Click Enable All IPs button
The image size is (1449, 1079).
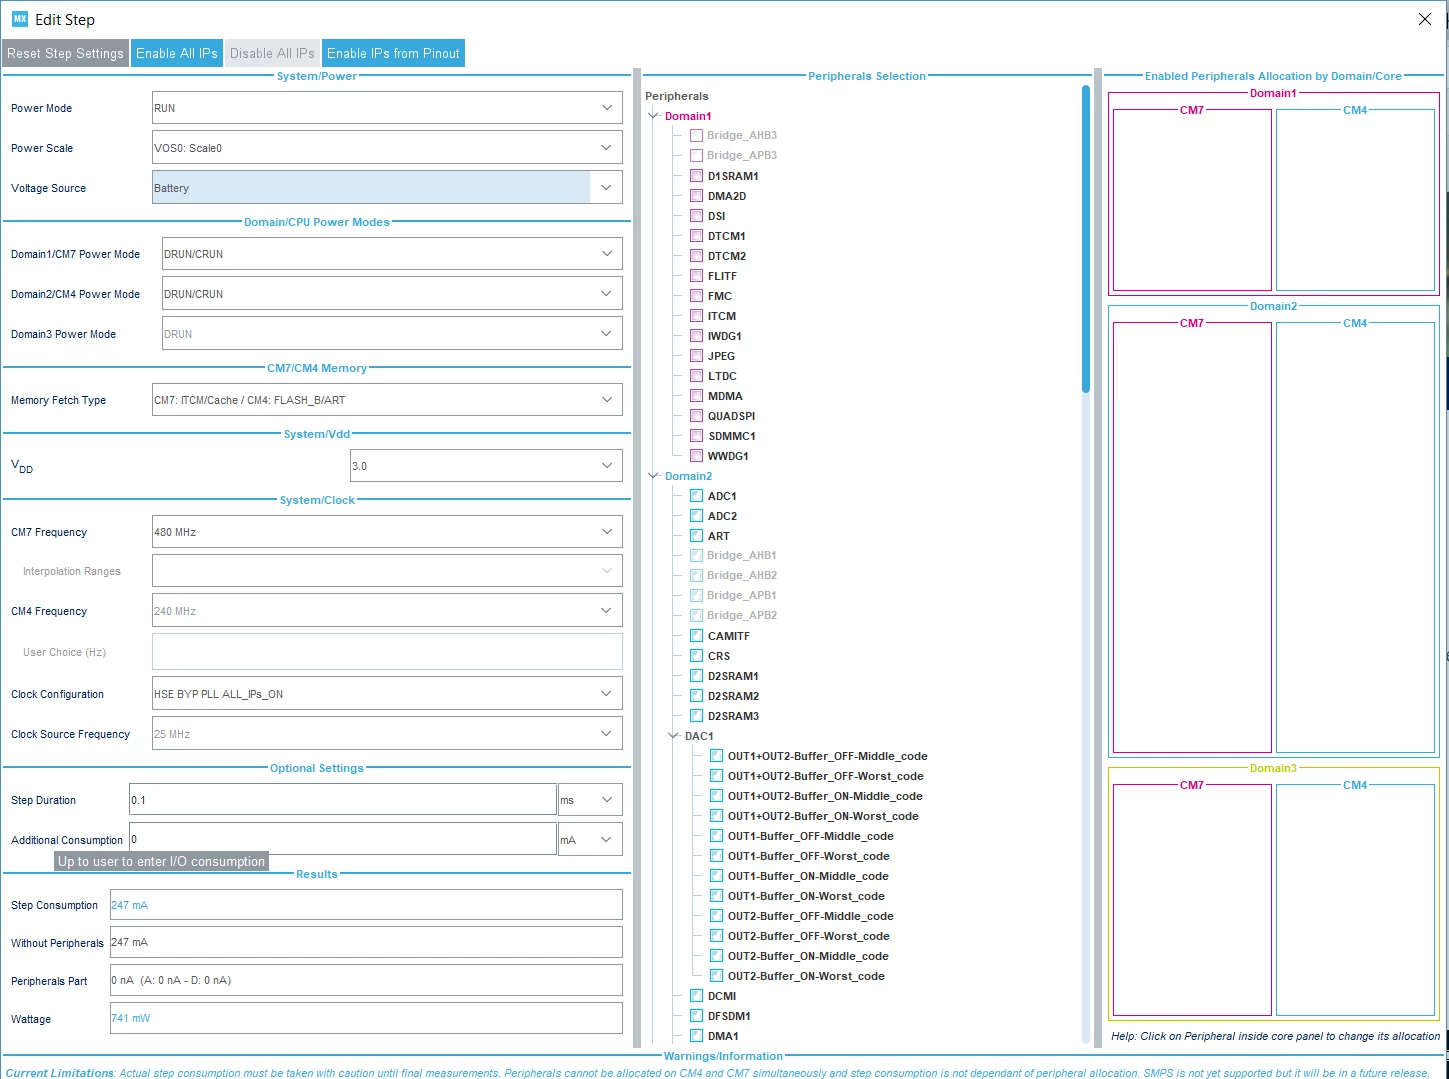point(177,54)
